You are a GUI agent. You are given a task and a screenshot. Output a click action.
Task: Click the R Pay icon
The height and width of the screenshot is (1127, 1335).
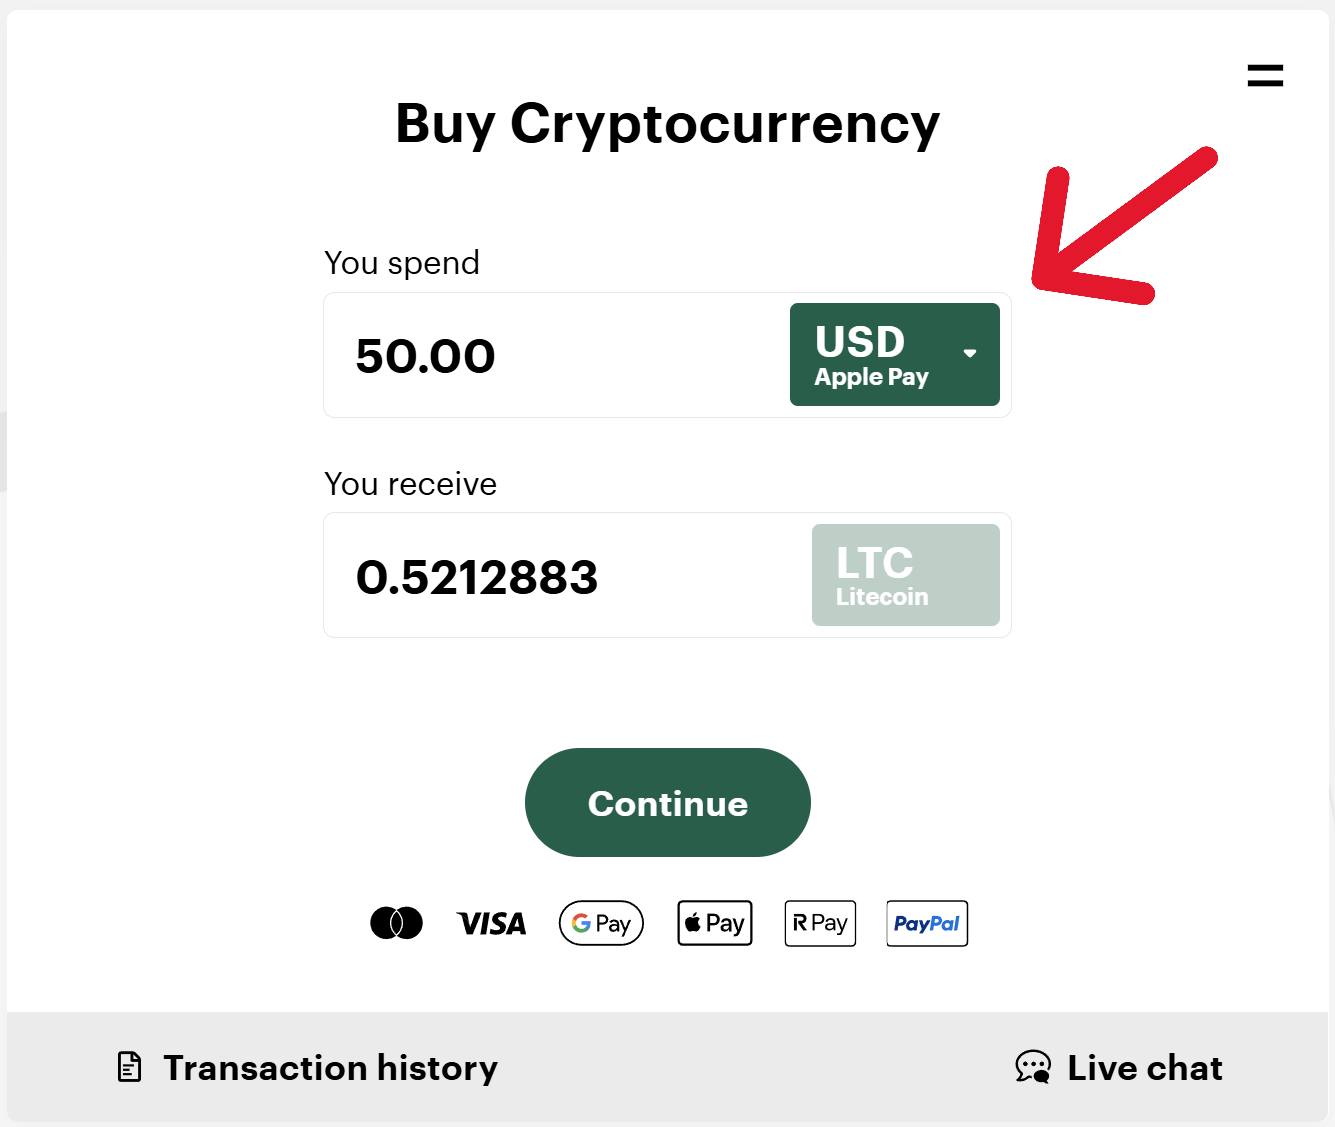click(x=820, y=923)
